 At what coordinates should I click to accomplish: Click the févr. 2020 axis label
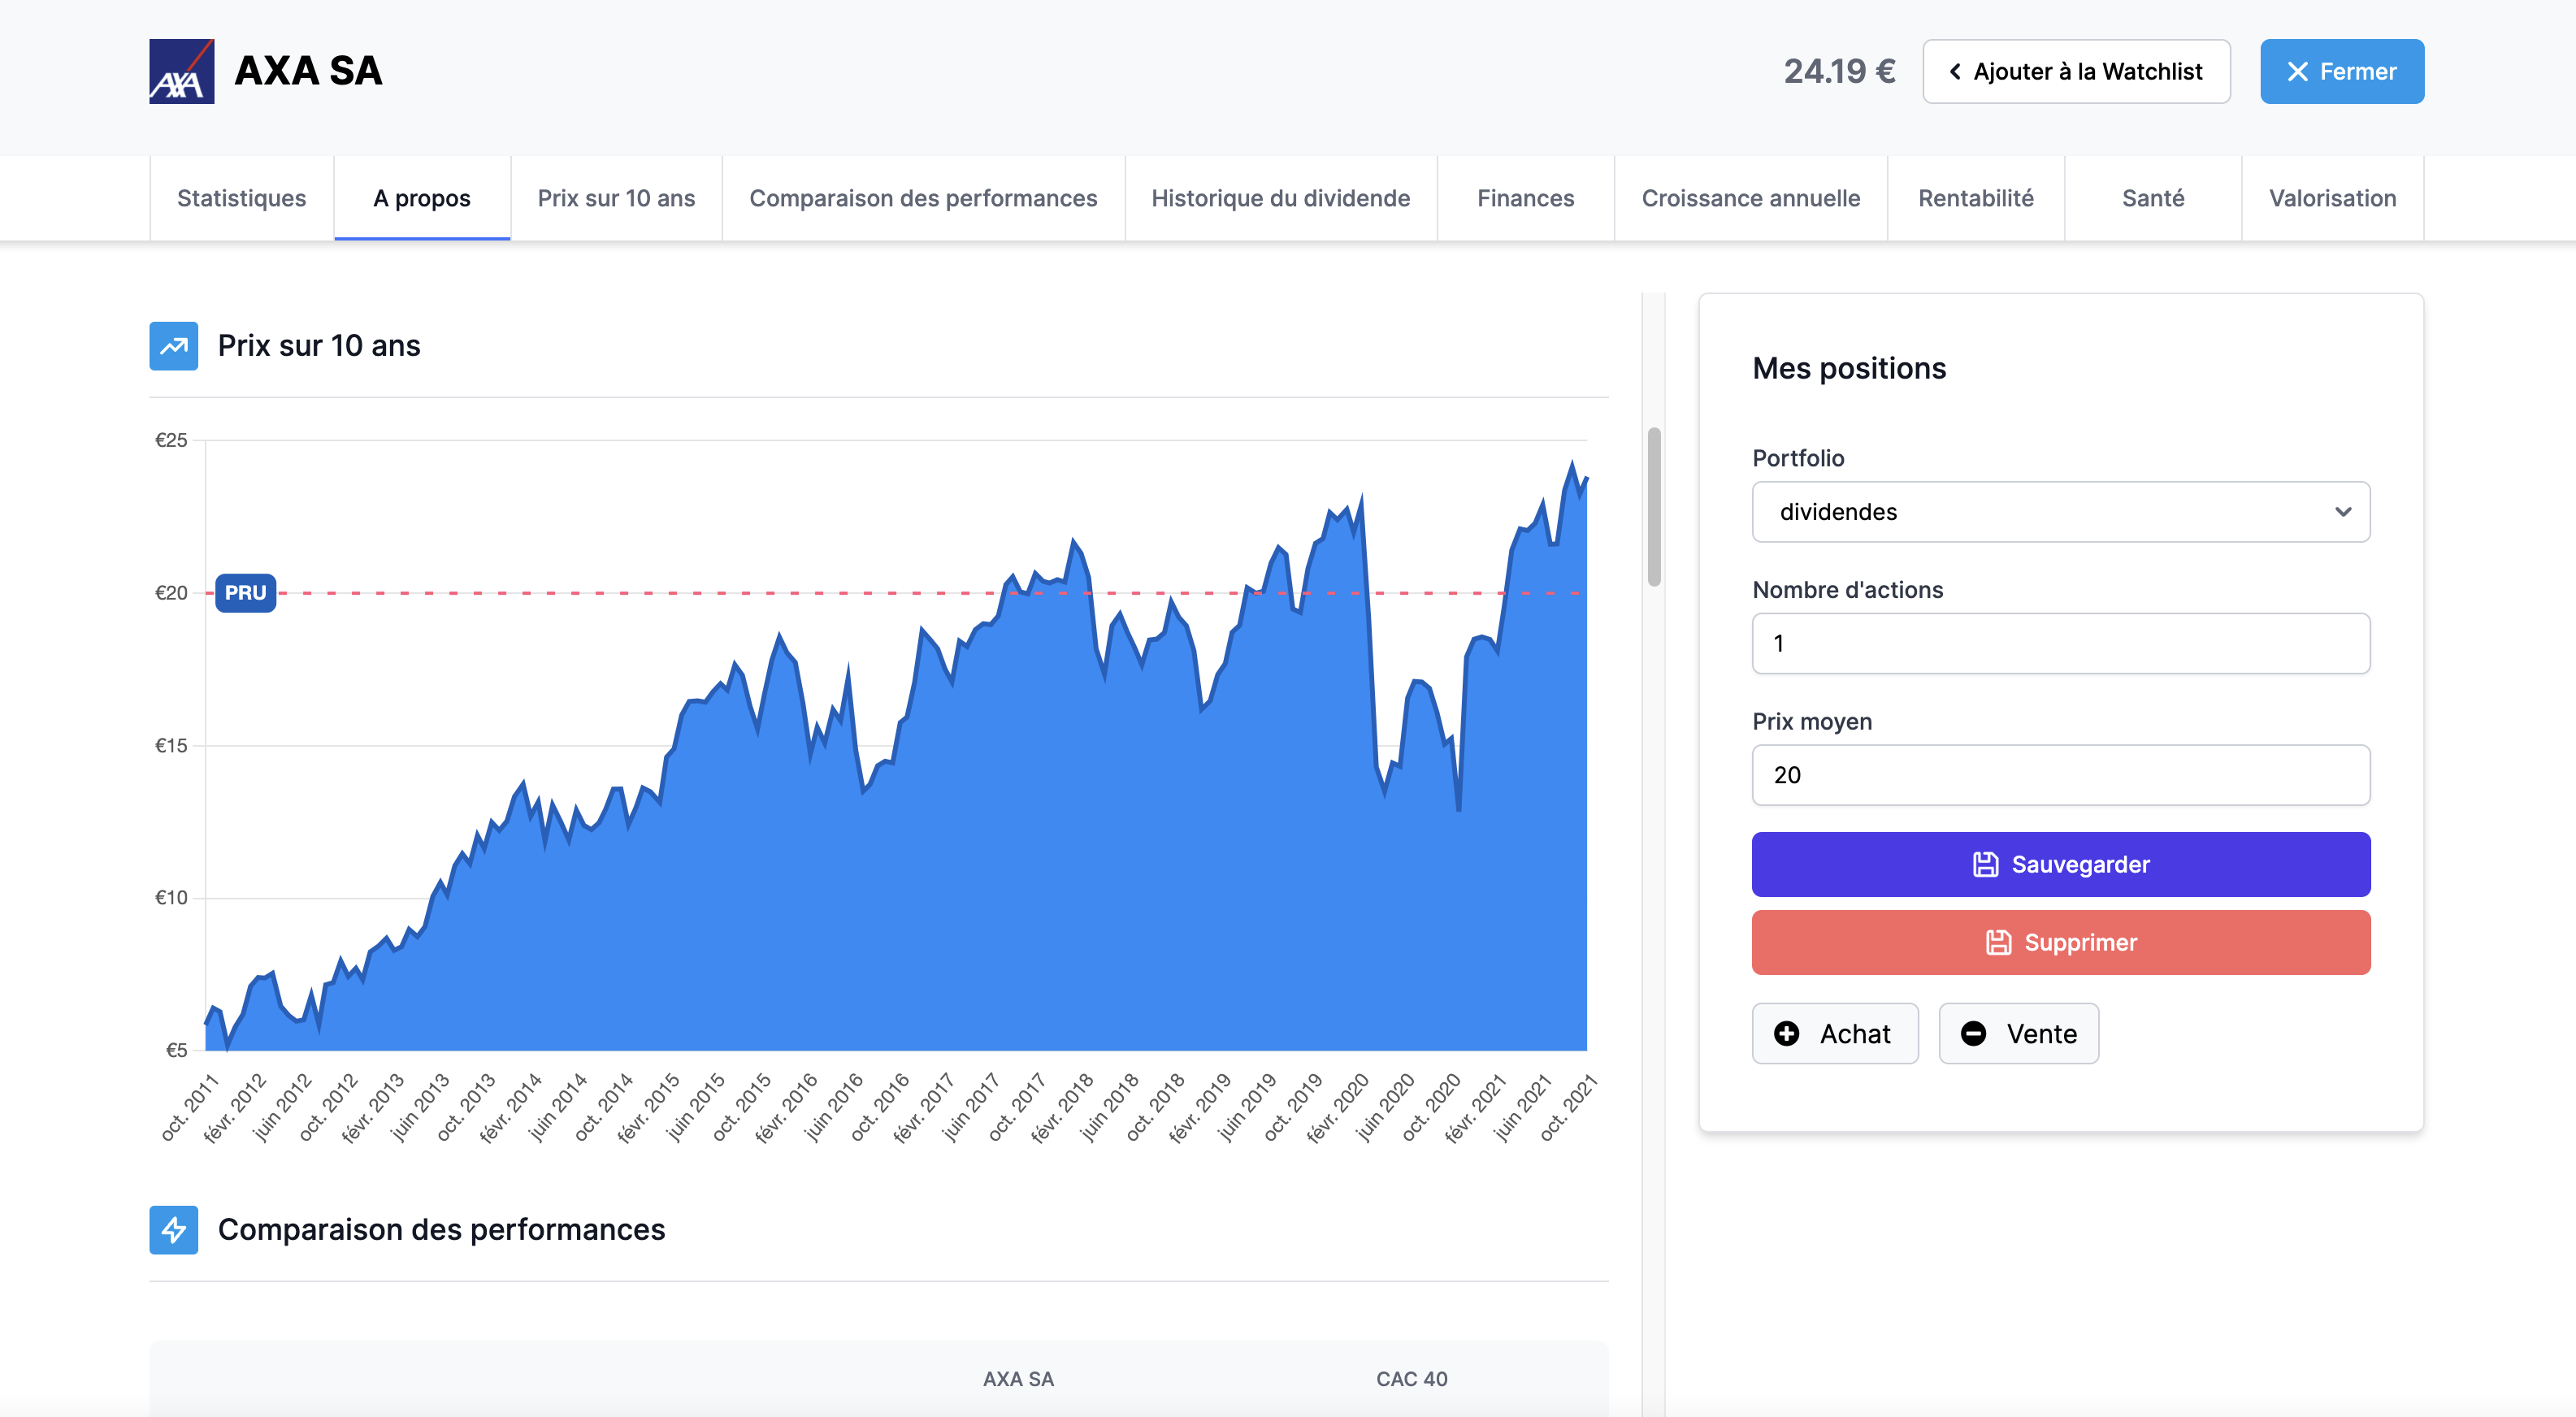pos(1337,1108)
